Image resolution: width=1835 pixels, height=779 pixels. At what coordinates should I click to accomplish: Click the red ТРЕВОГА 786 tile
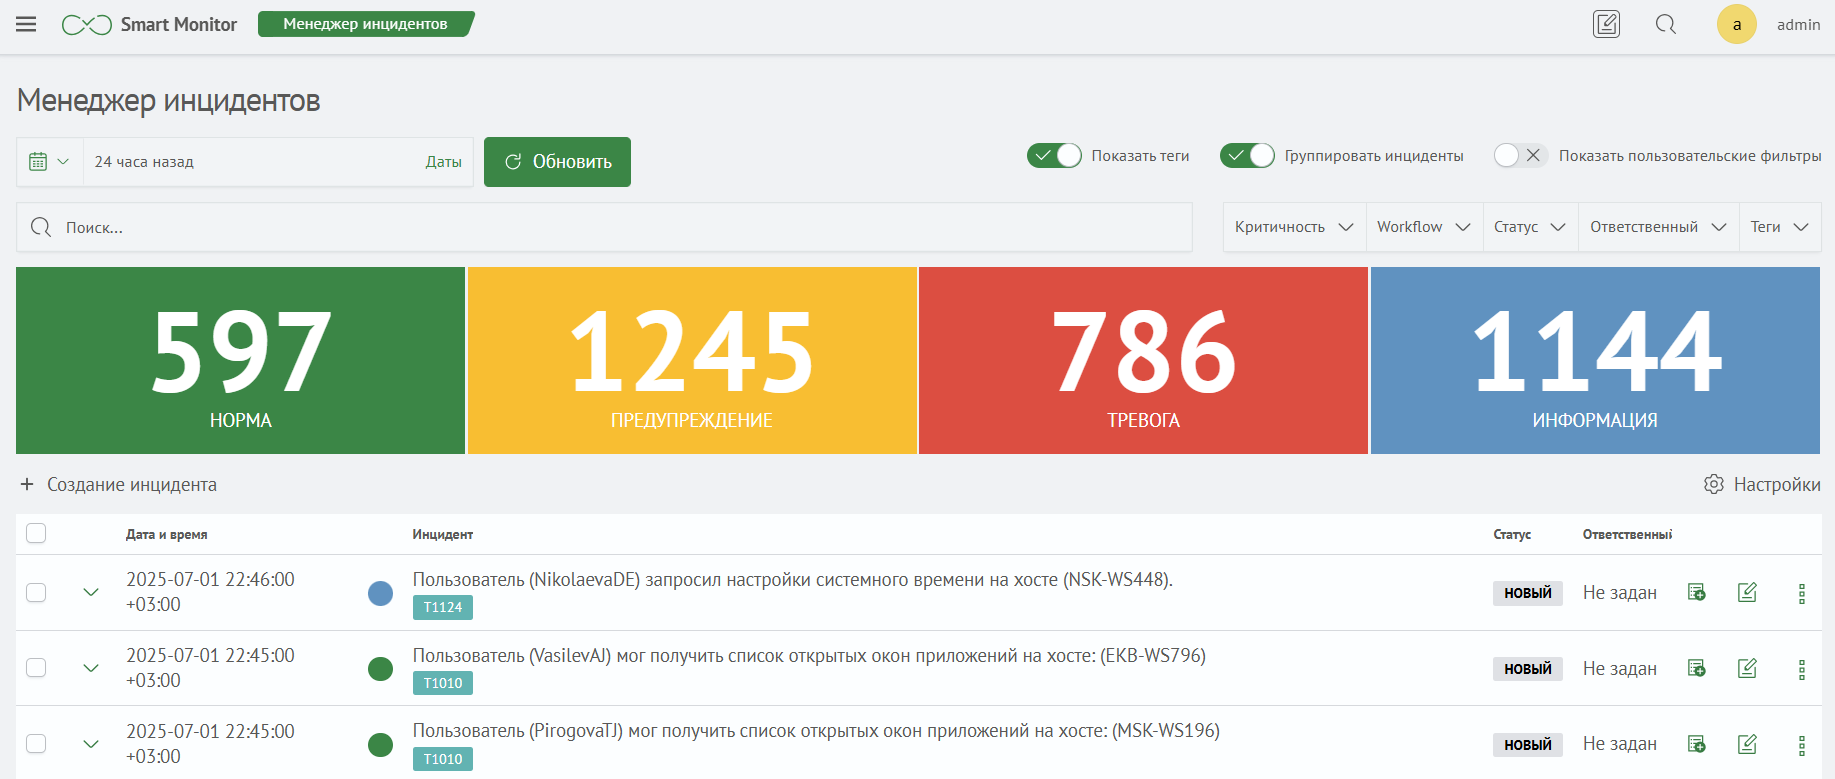[1143, 360]
